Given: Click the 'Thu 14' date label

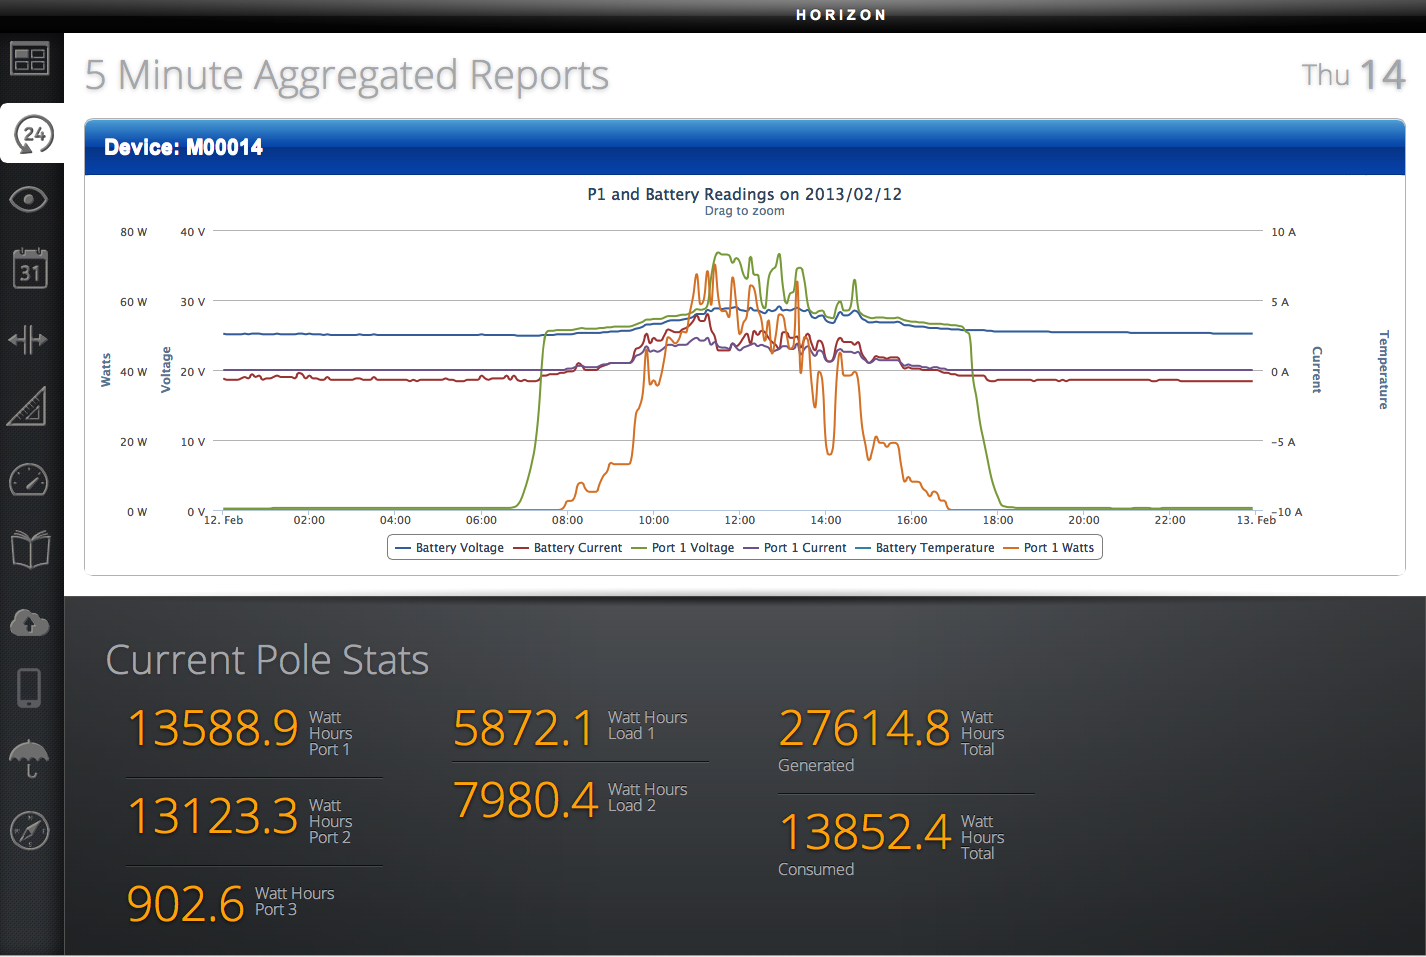Looking at the screenshot, I should (x=1353, y=75).
